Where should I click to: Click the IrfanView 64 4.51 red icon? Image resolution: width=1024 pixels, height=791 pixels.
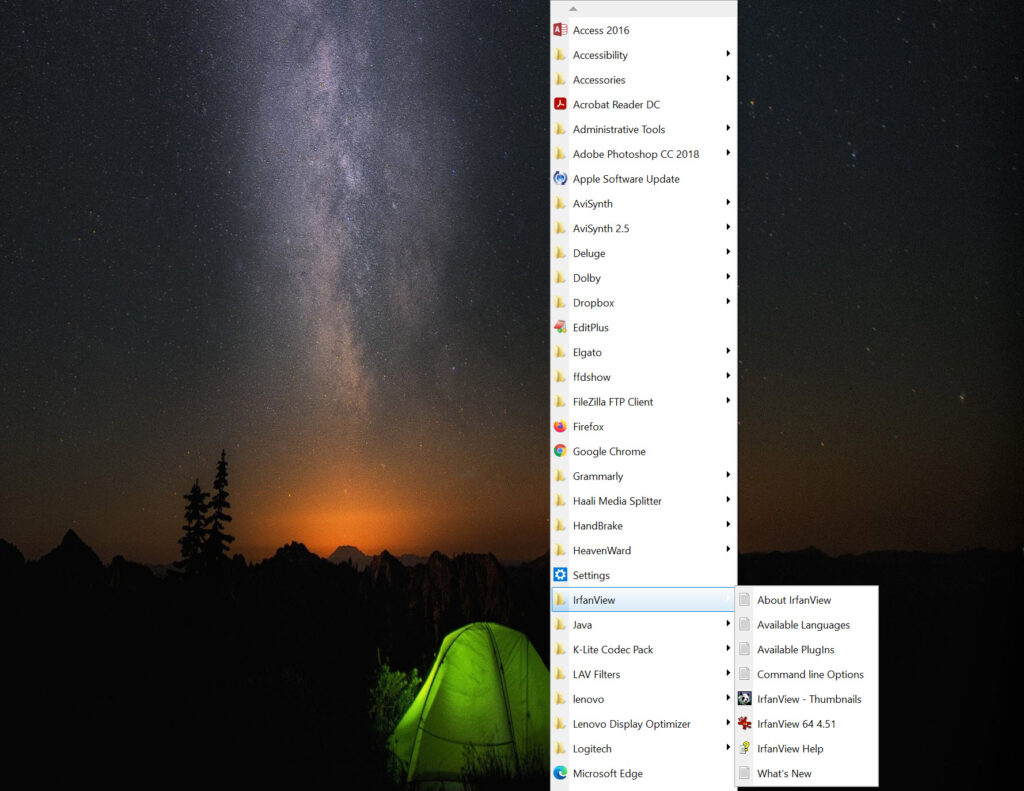744,724
